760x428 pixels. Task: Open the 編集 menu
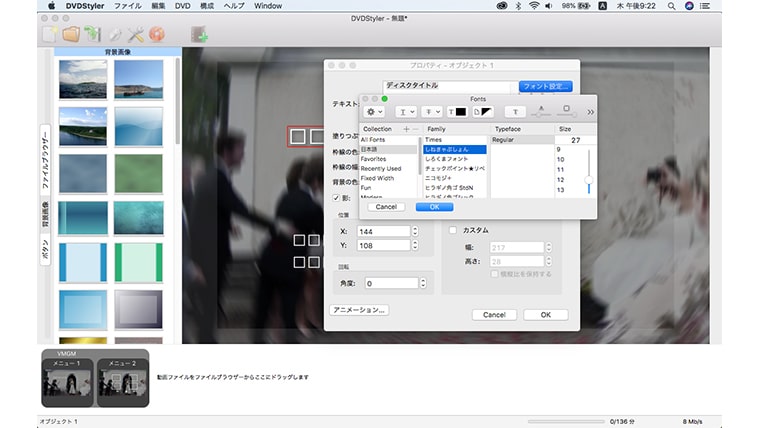pos(158,6)
